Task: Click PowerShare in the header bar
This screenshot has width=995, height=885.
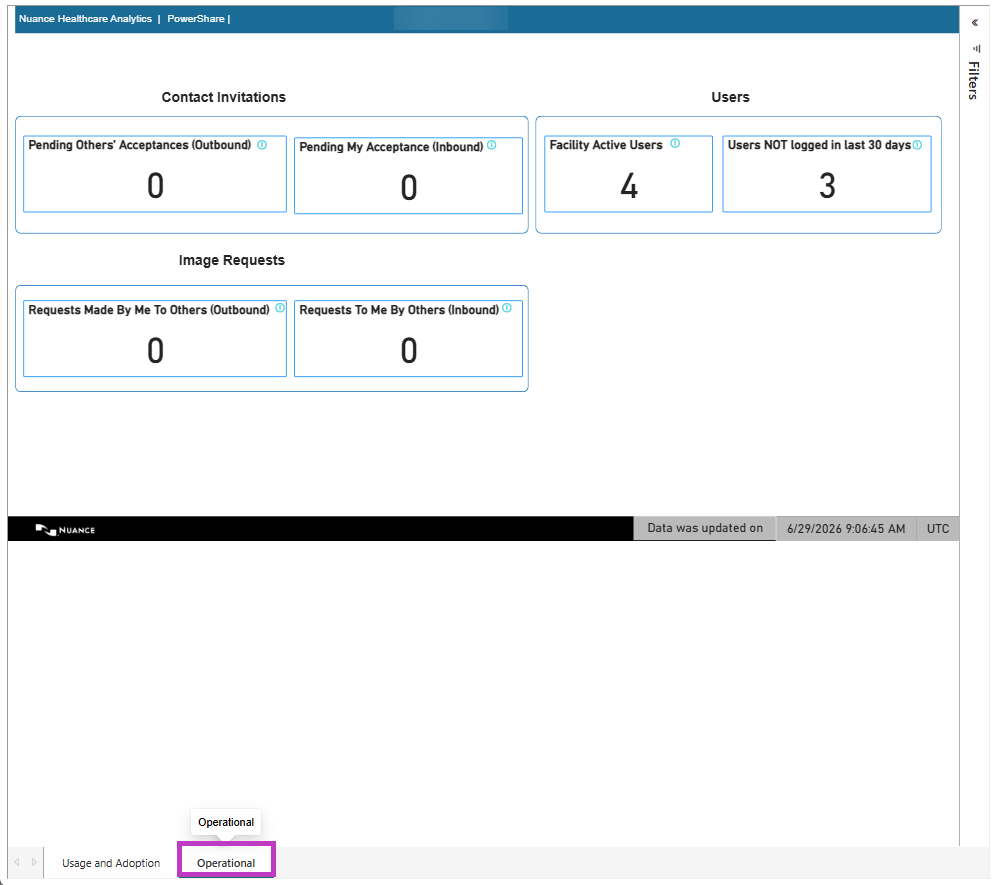Action: [x=196, y=19]
